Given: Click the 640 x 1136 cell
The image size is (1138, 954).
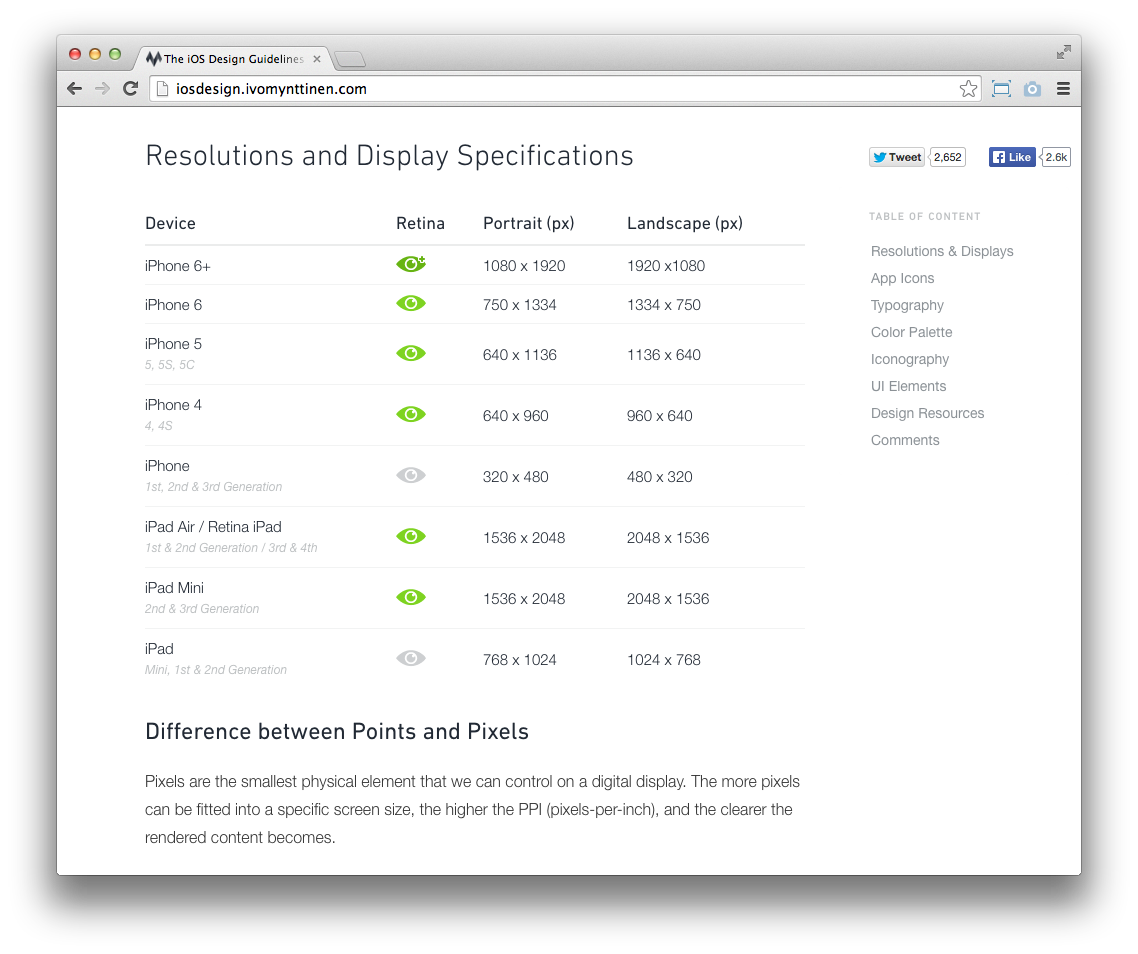Looking at the screenshot, I should click(520, 355).
